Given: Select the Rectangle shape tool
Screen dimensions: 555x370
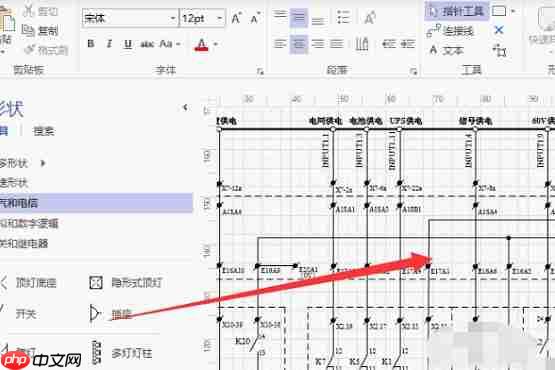Looking at the screenshot, I should click(x=499, y=11).
